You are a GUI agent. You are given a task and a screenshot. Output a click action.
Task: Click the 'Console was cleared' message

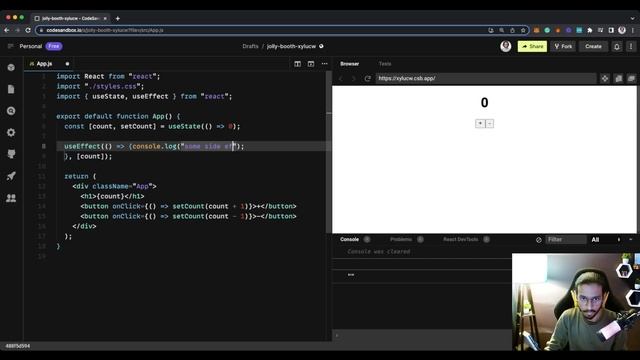click(379, 252)
